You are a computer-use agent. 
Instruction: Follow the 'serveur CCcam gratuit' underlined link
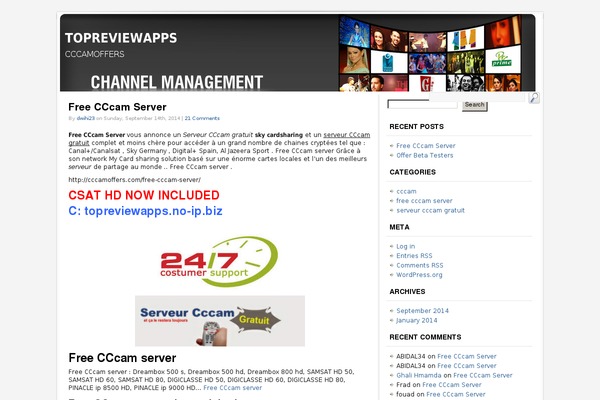(x=347, y=135)
